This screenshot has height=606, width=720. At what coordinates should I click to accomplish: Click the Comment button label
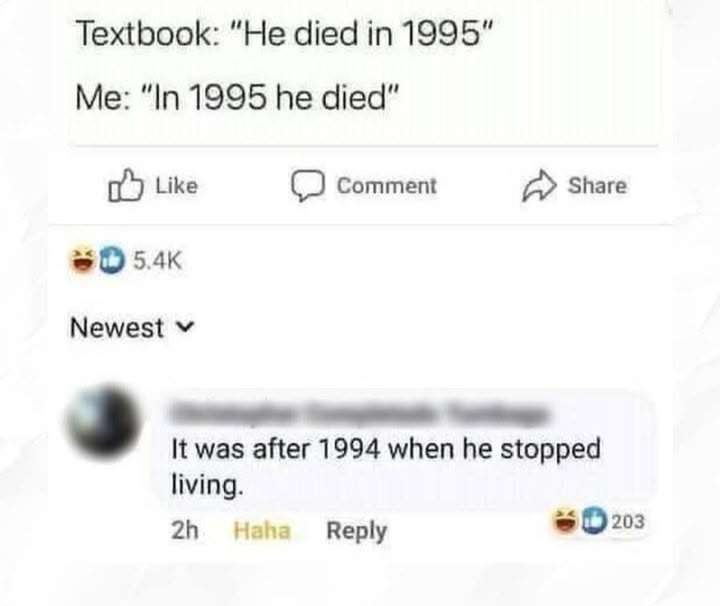[x=387, y=186]
